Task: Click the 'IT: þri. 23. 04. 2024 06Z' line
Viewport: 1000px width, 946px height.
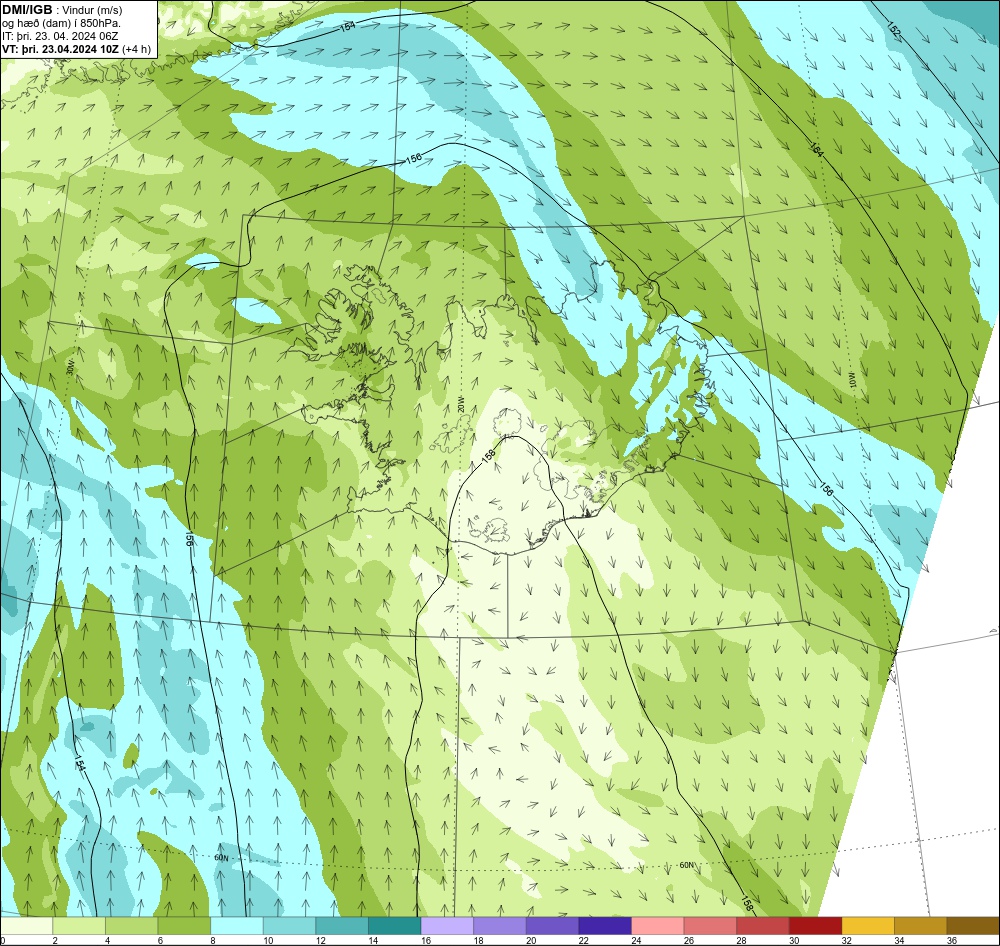Action: [x=60, y=36]
